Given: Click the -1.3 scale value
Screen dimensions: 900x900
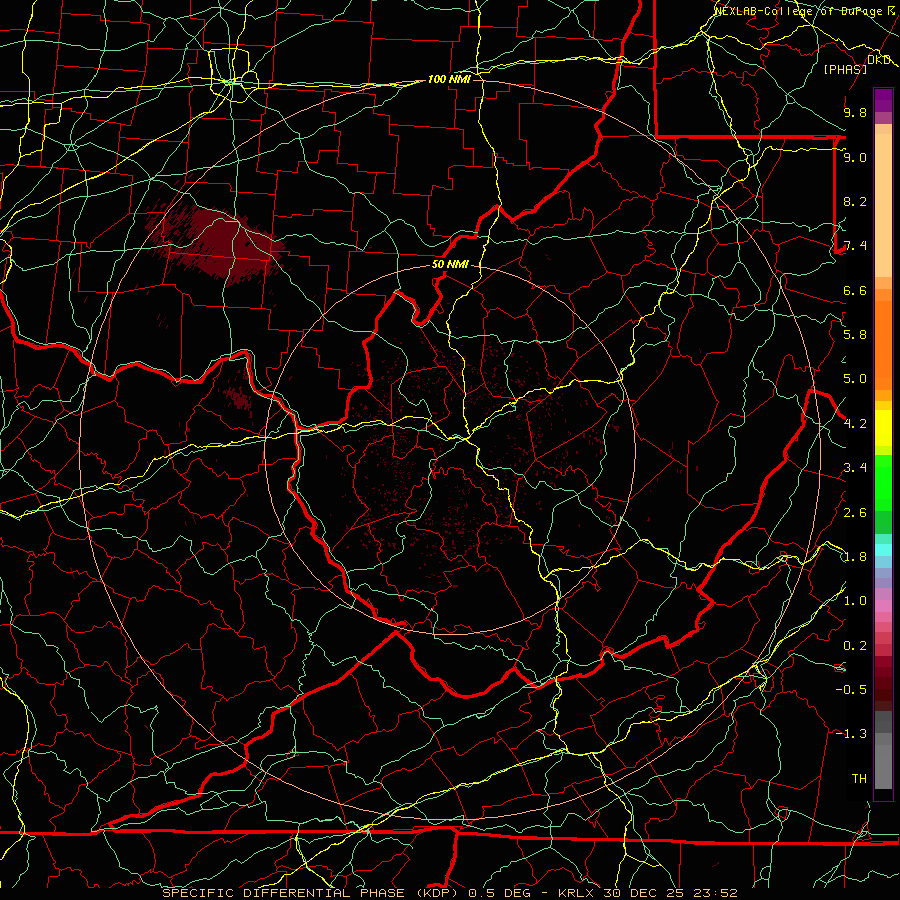Looking at the screenshot, I should [x=851, y=734].
